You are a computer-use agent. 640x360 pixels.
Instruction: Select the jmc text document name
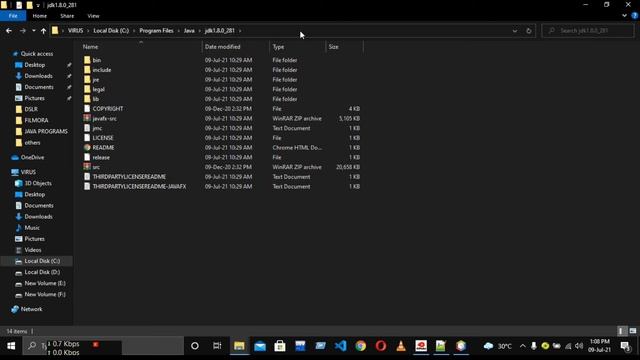point(97,128)
